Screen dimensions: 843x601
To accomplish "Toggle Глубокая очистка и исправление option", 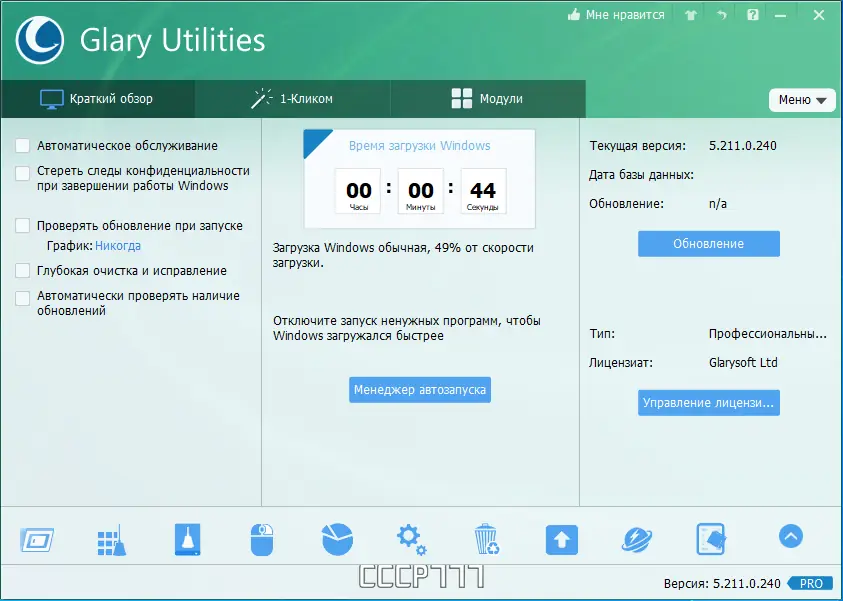I will click(x=22, y=270).
